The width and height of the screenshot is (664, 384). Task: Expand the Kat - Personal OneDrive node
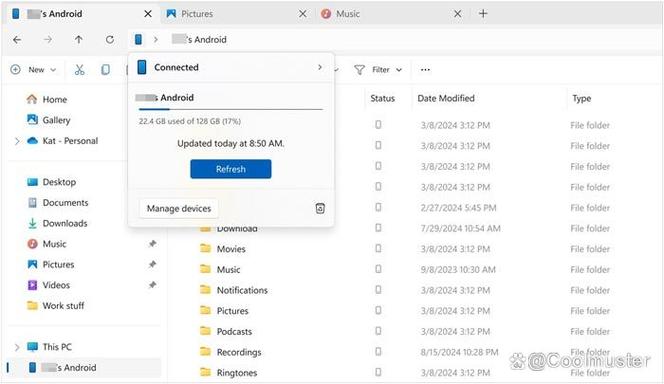(x=17, y=141)
